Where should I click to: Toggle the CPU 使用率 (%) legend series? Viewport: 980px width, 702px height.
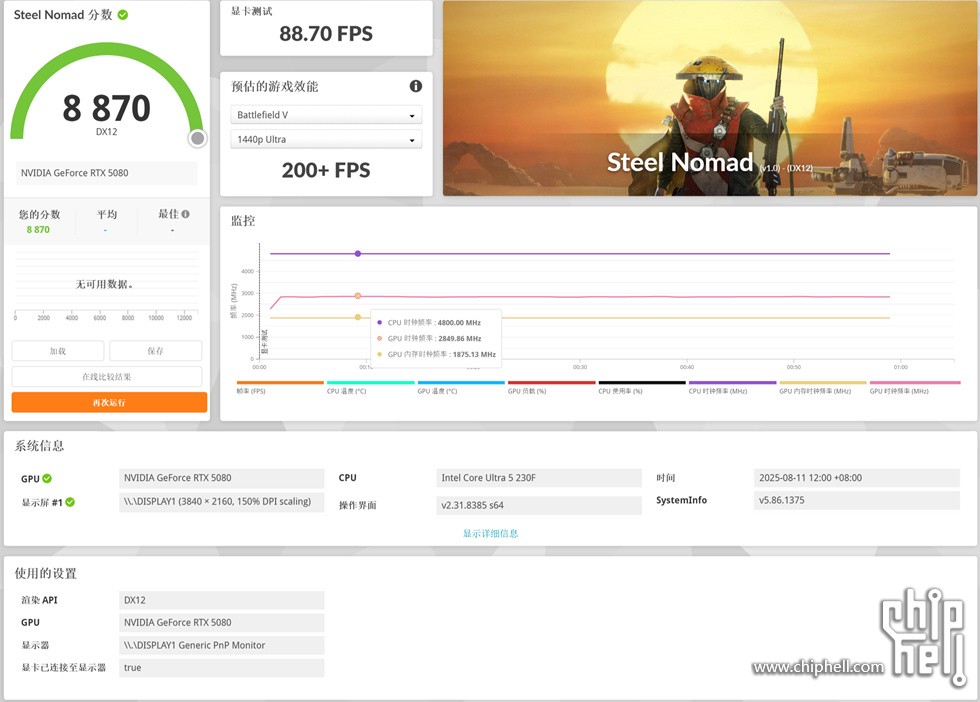642,387
